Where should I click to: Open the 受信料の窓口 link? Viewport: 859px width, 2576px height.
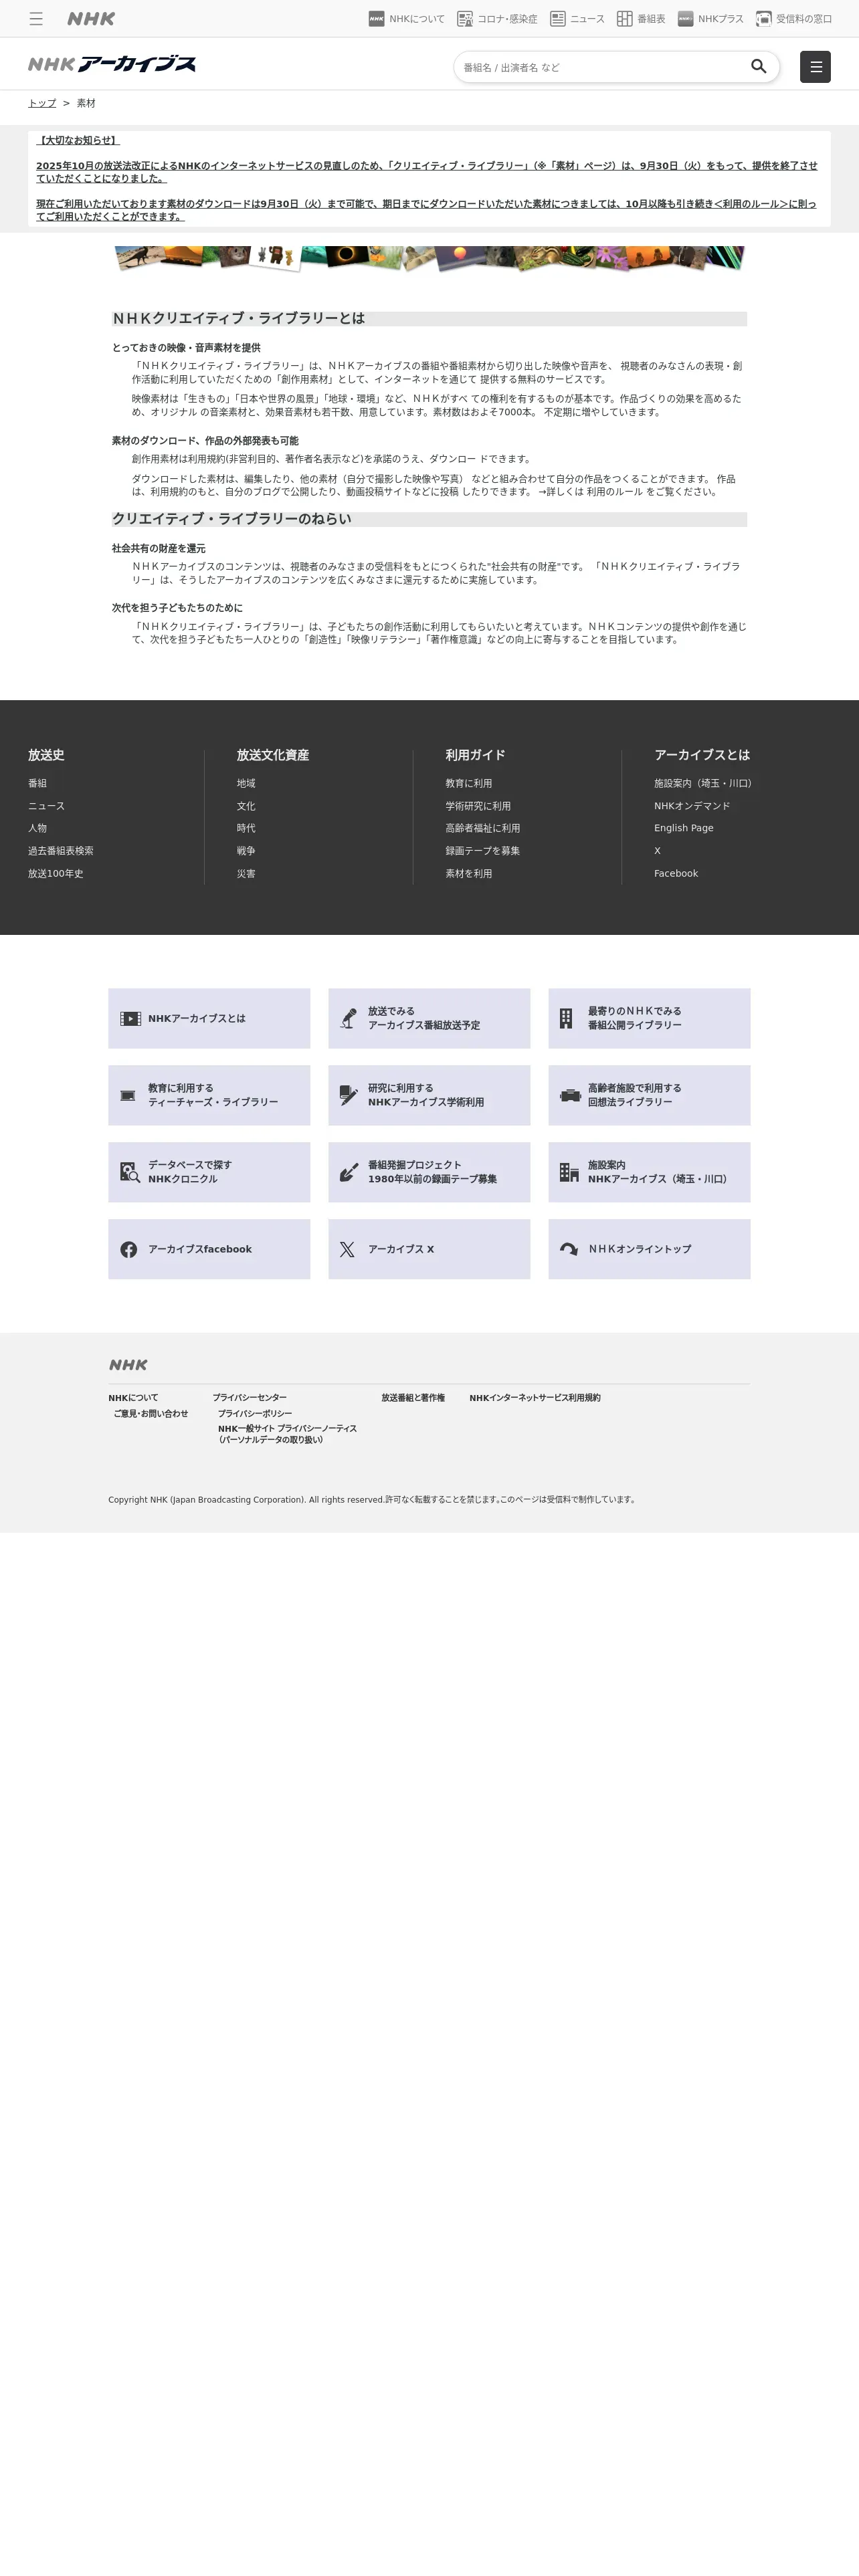pos(794,19)
